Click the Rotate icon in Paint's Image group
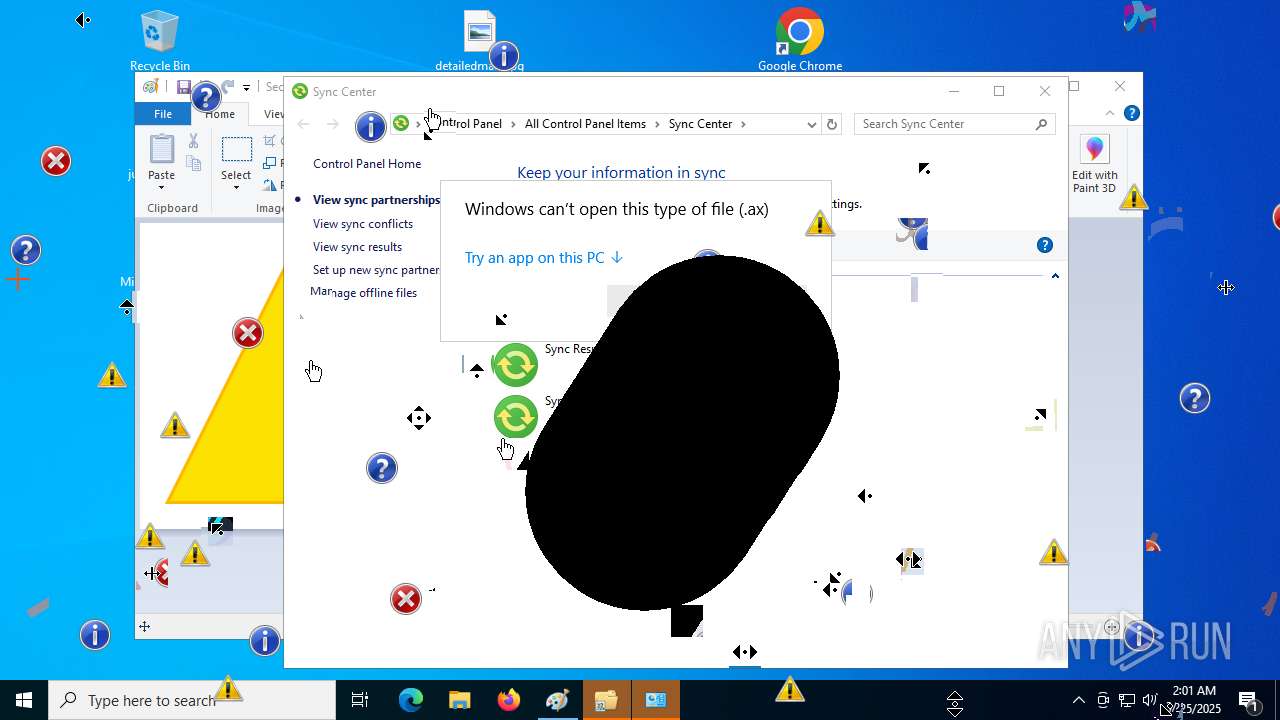 pos(270,184)
